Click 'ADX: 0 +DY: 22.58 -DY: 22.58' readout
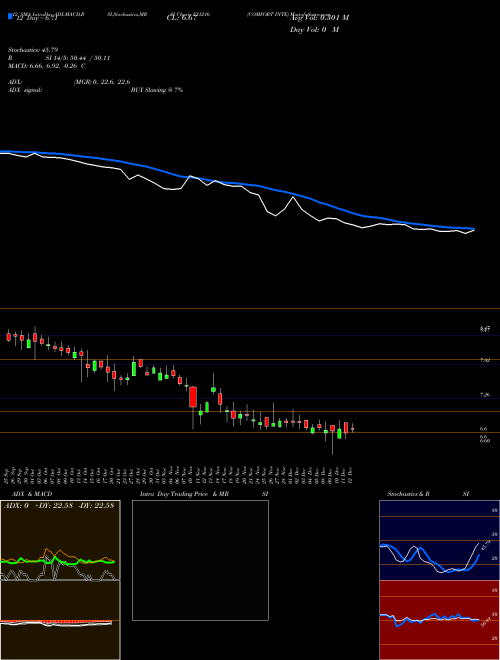 59,506
